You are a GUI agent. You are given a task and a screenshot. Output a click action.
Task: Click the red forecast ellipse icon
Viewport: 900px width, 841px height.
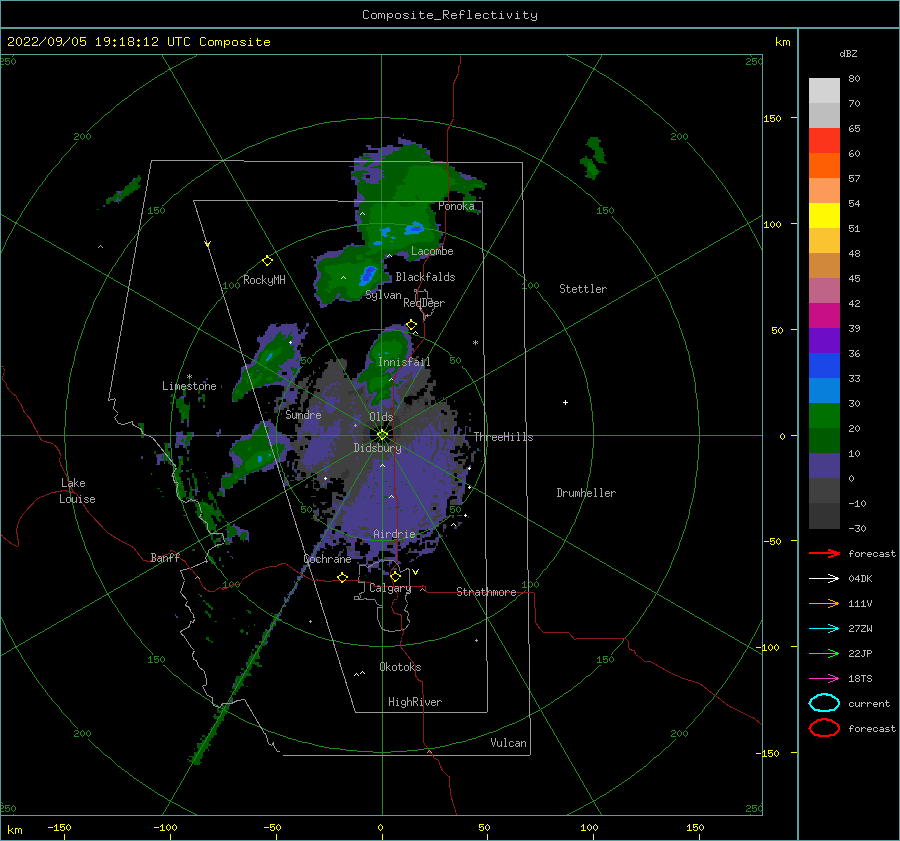824,728
